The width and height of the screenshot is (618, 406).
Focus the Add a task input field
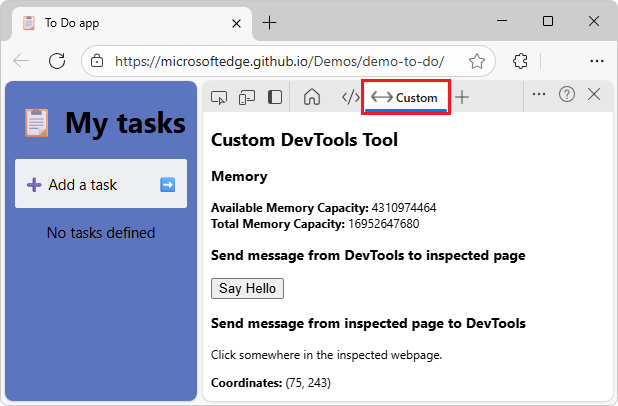(x=101, y=184)
